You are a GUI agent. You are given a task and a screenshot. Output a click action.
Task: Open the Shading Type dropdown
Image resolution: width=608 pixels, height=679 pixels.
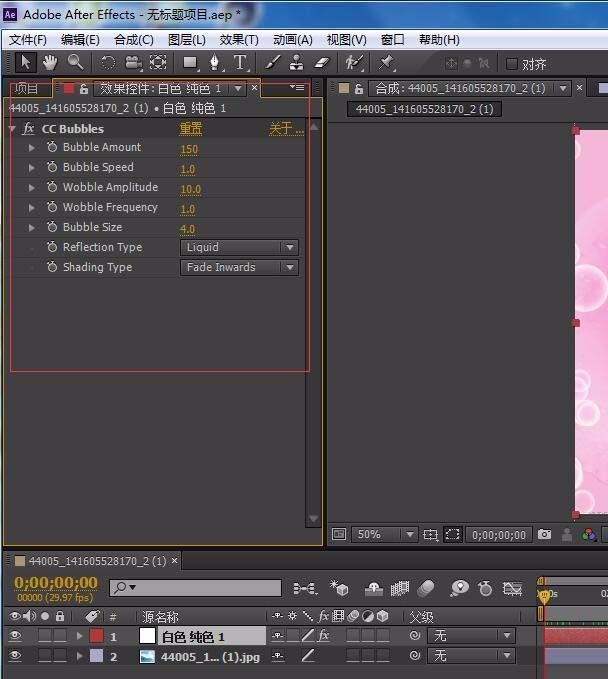tap(239, 267)
